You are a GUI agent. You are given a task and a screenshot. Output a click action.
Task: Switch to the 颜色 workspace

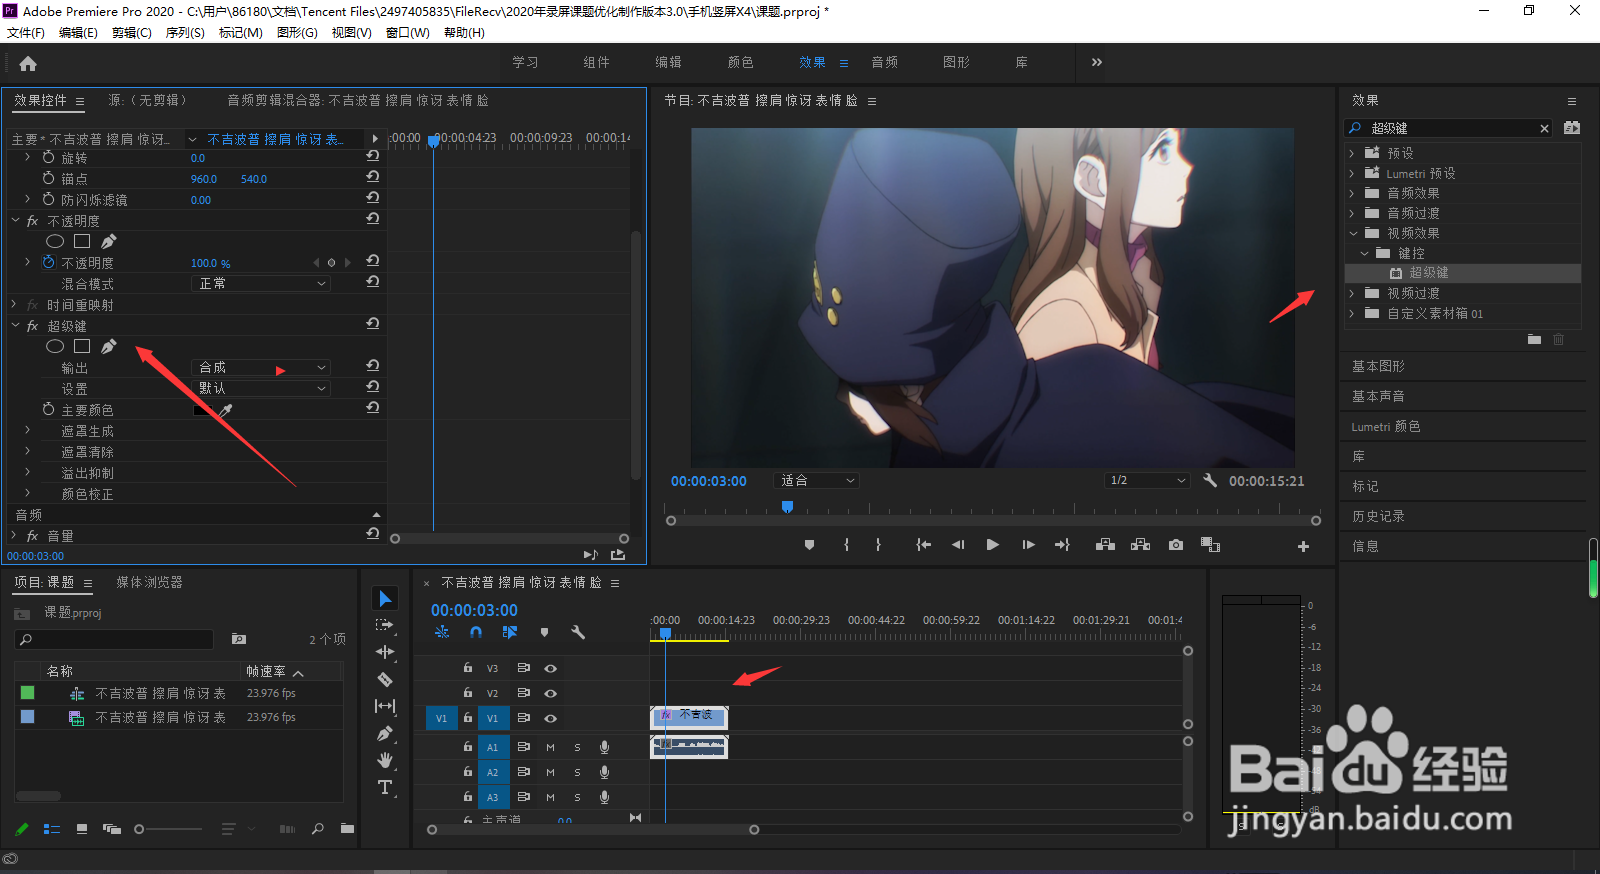(x=741, y=62)
